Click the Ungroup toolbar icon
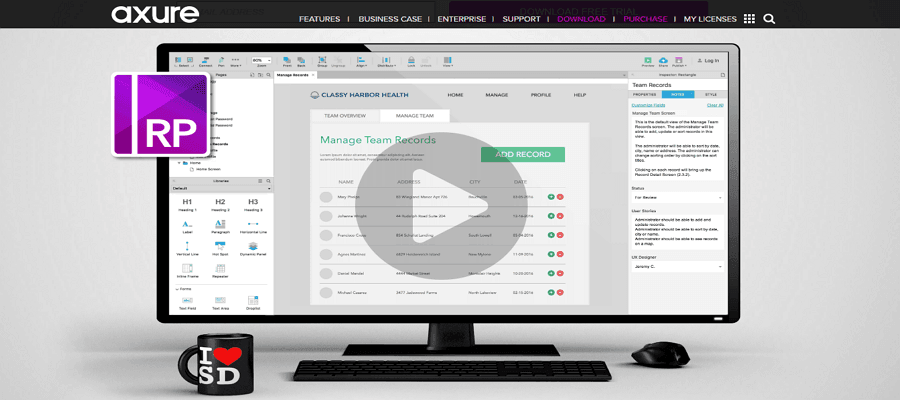This screenshot has height=400, width=900. (x=338, y=61)
